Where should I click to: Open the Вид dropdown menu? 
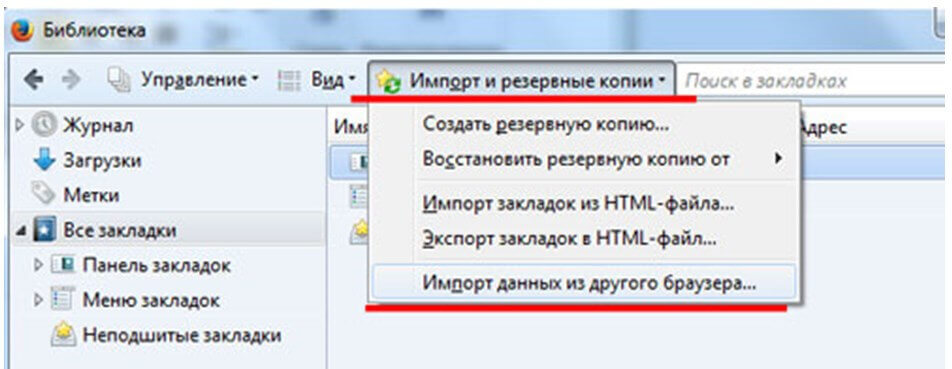(317, 80)
